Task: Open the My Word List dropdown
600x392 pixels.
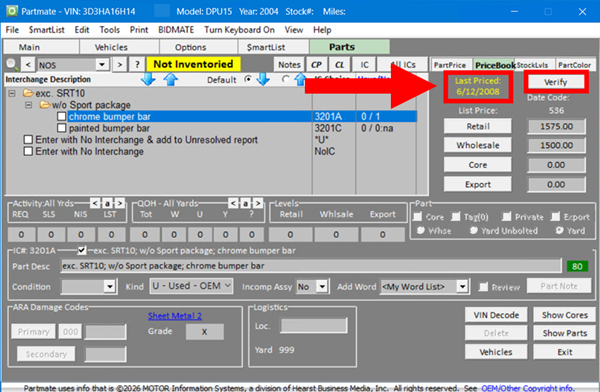Action: pyautogui.click(x=462, y=286)
